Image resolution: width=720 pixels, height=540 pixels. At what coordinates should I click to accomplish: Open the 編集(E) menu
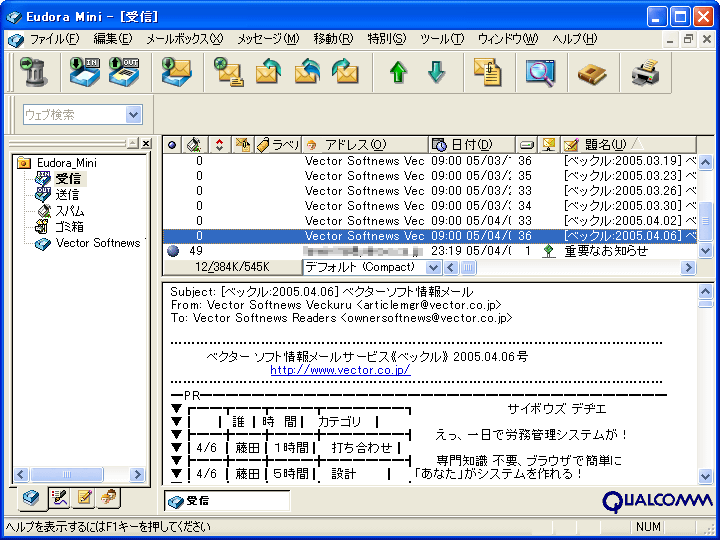pos(112,39)
